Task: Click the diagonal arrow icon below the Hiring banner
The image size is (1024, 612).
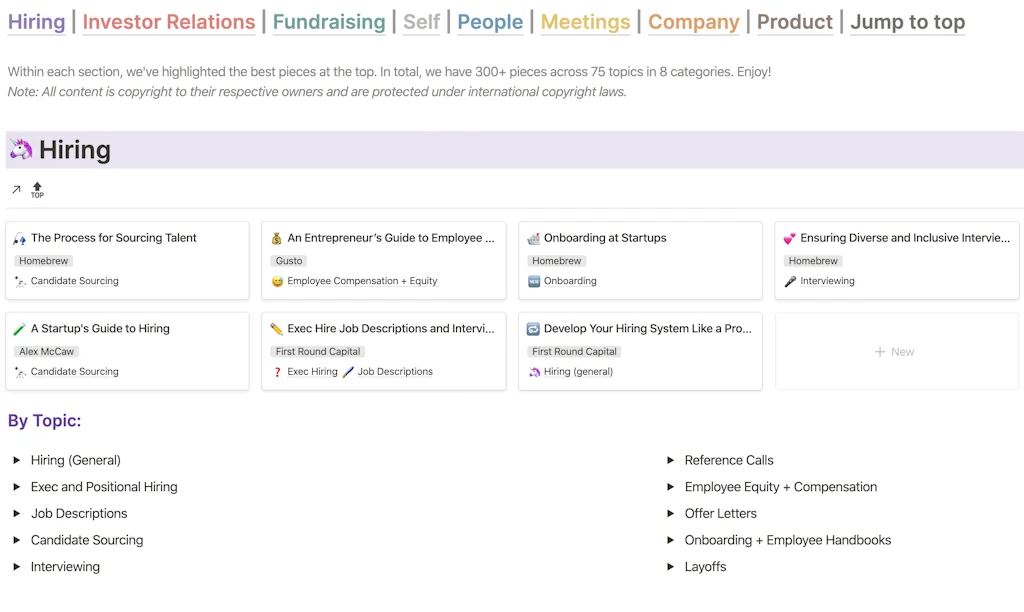Action: click(x=16, y=188)
